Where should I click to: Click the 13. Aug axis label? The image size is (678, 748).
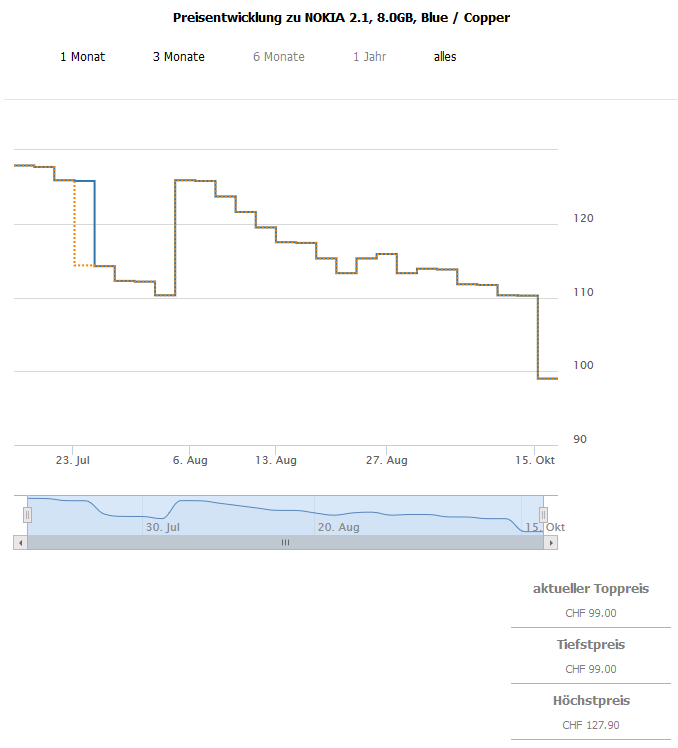pos(276,460)
